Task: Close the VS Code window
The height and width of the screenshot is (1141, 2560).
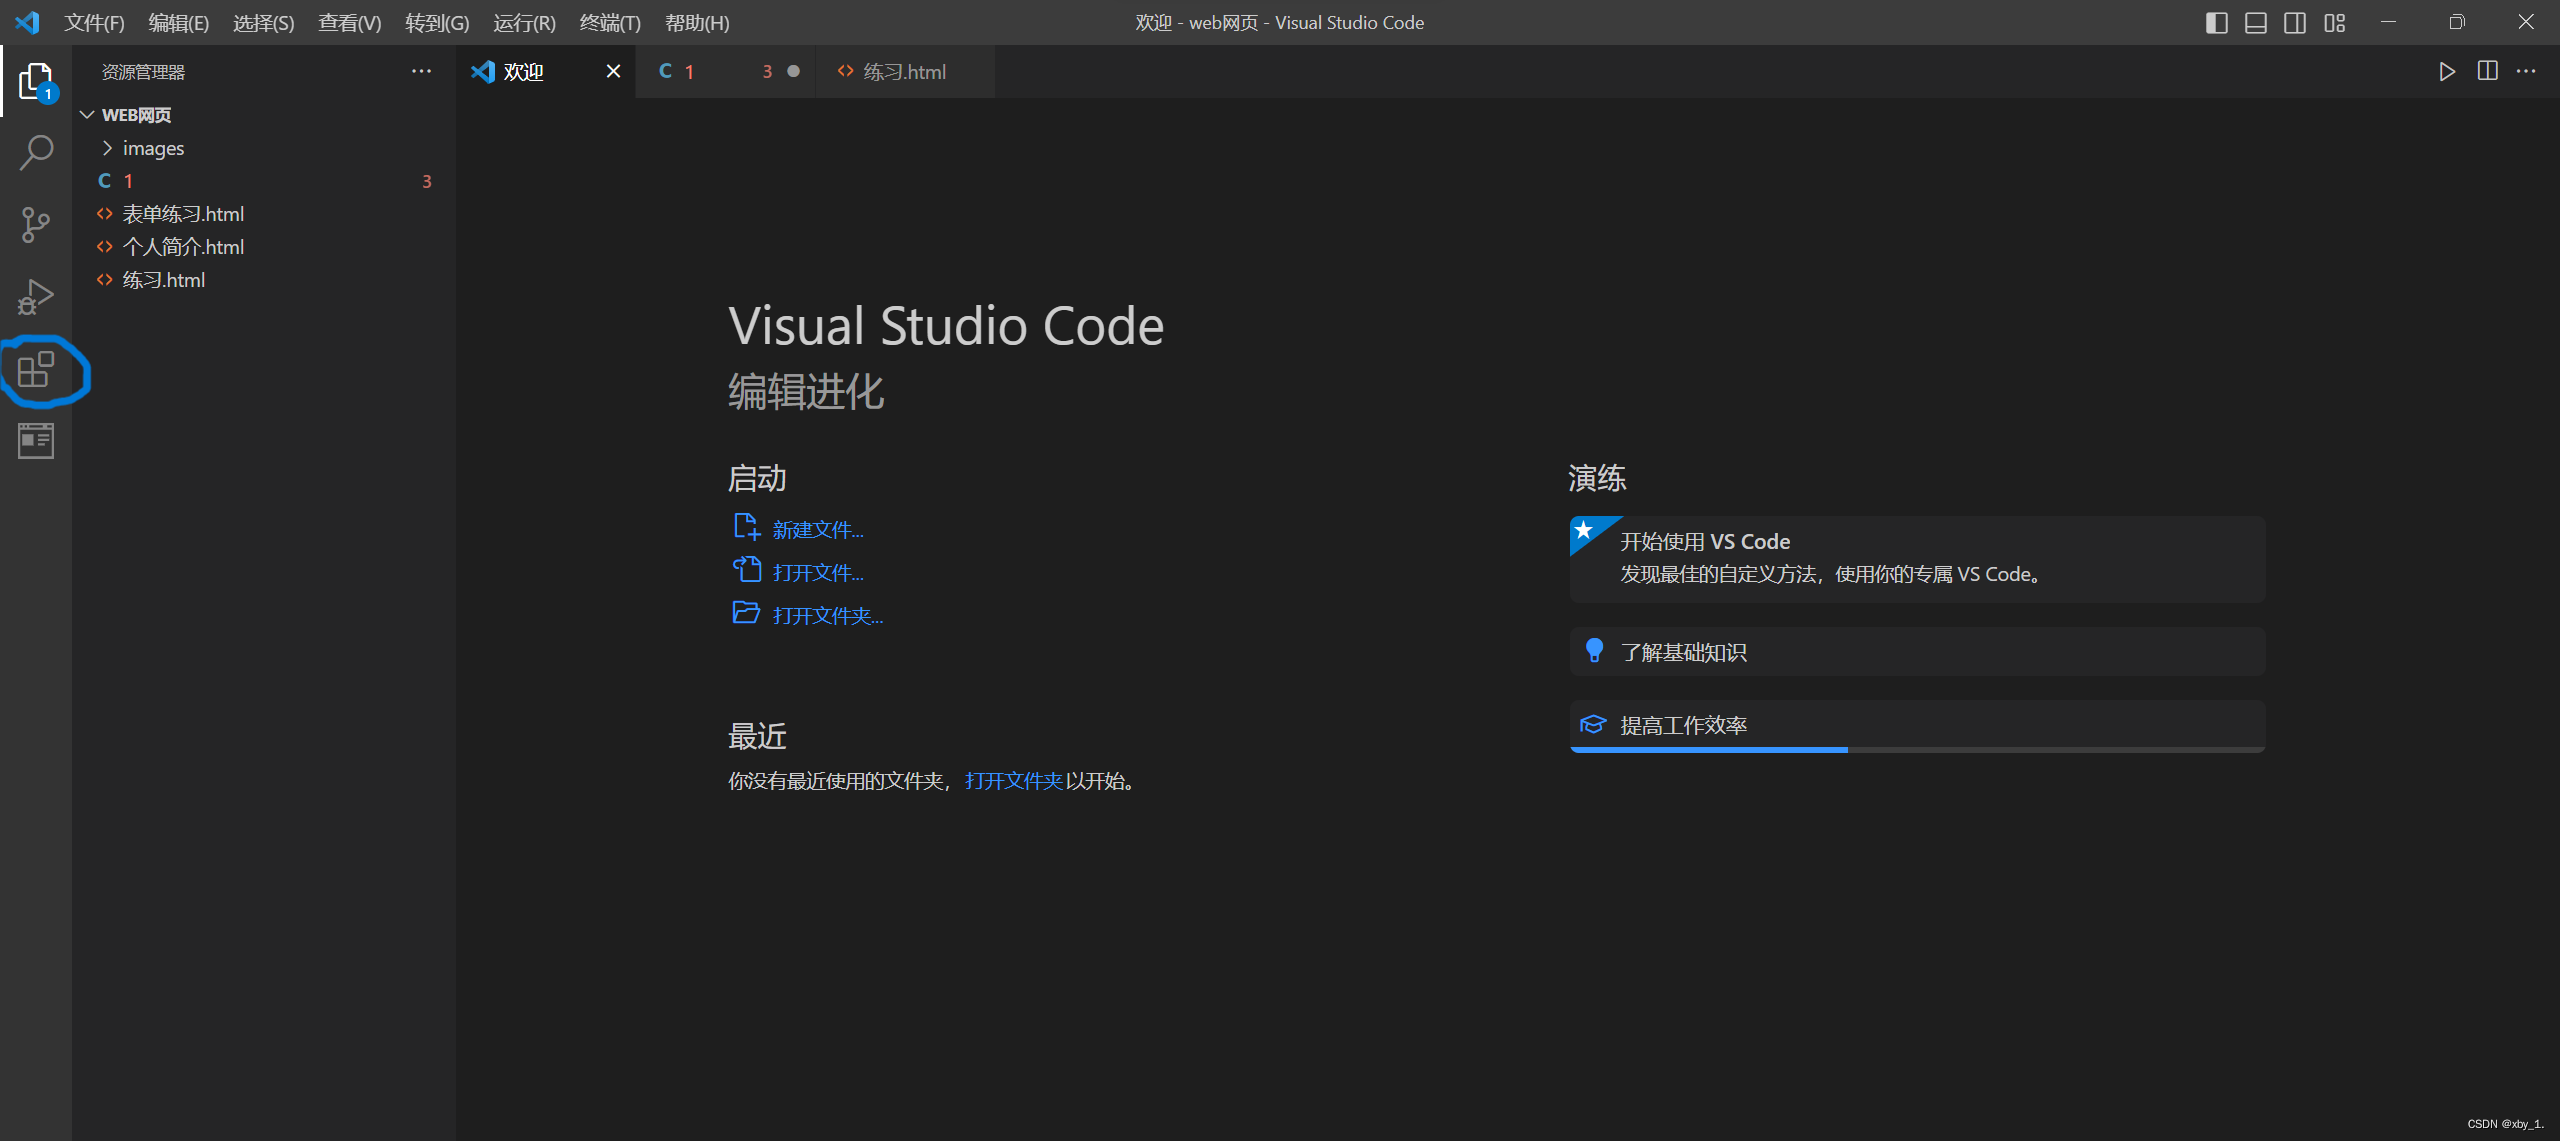Action: pos(2526,22)
